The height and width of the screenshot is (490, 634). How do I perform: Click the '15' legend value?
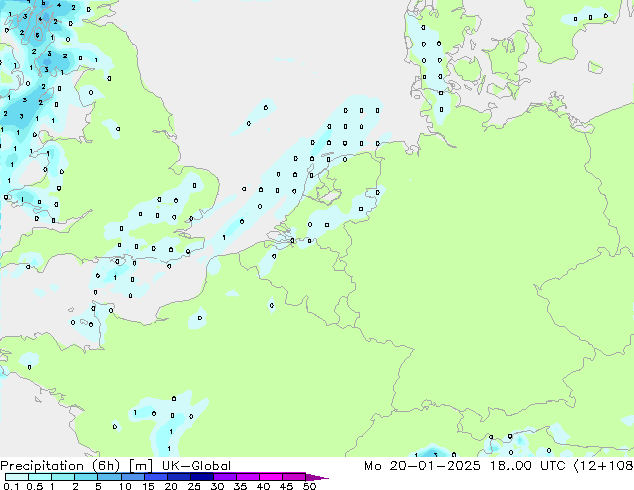pyautogui.click(x=148, y=486)
